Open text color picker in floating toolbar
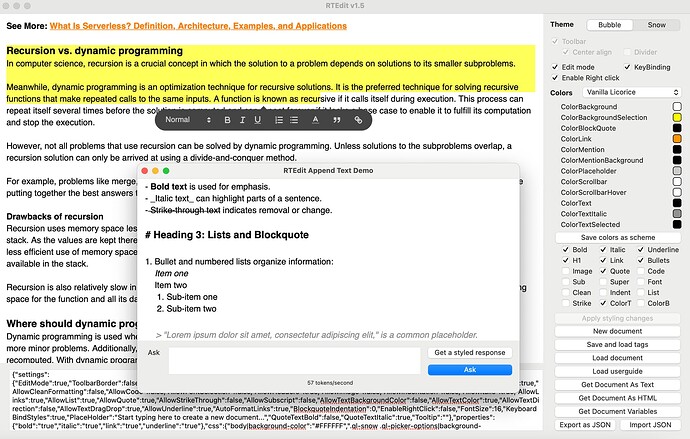 tap(315, 120)
